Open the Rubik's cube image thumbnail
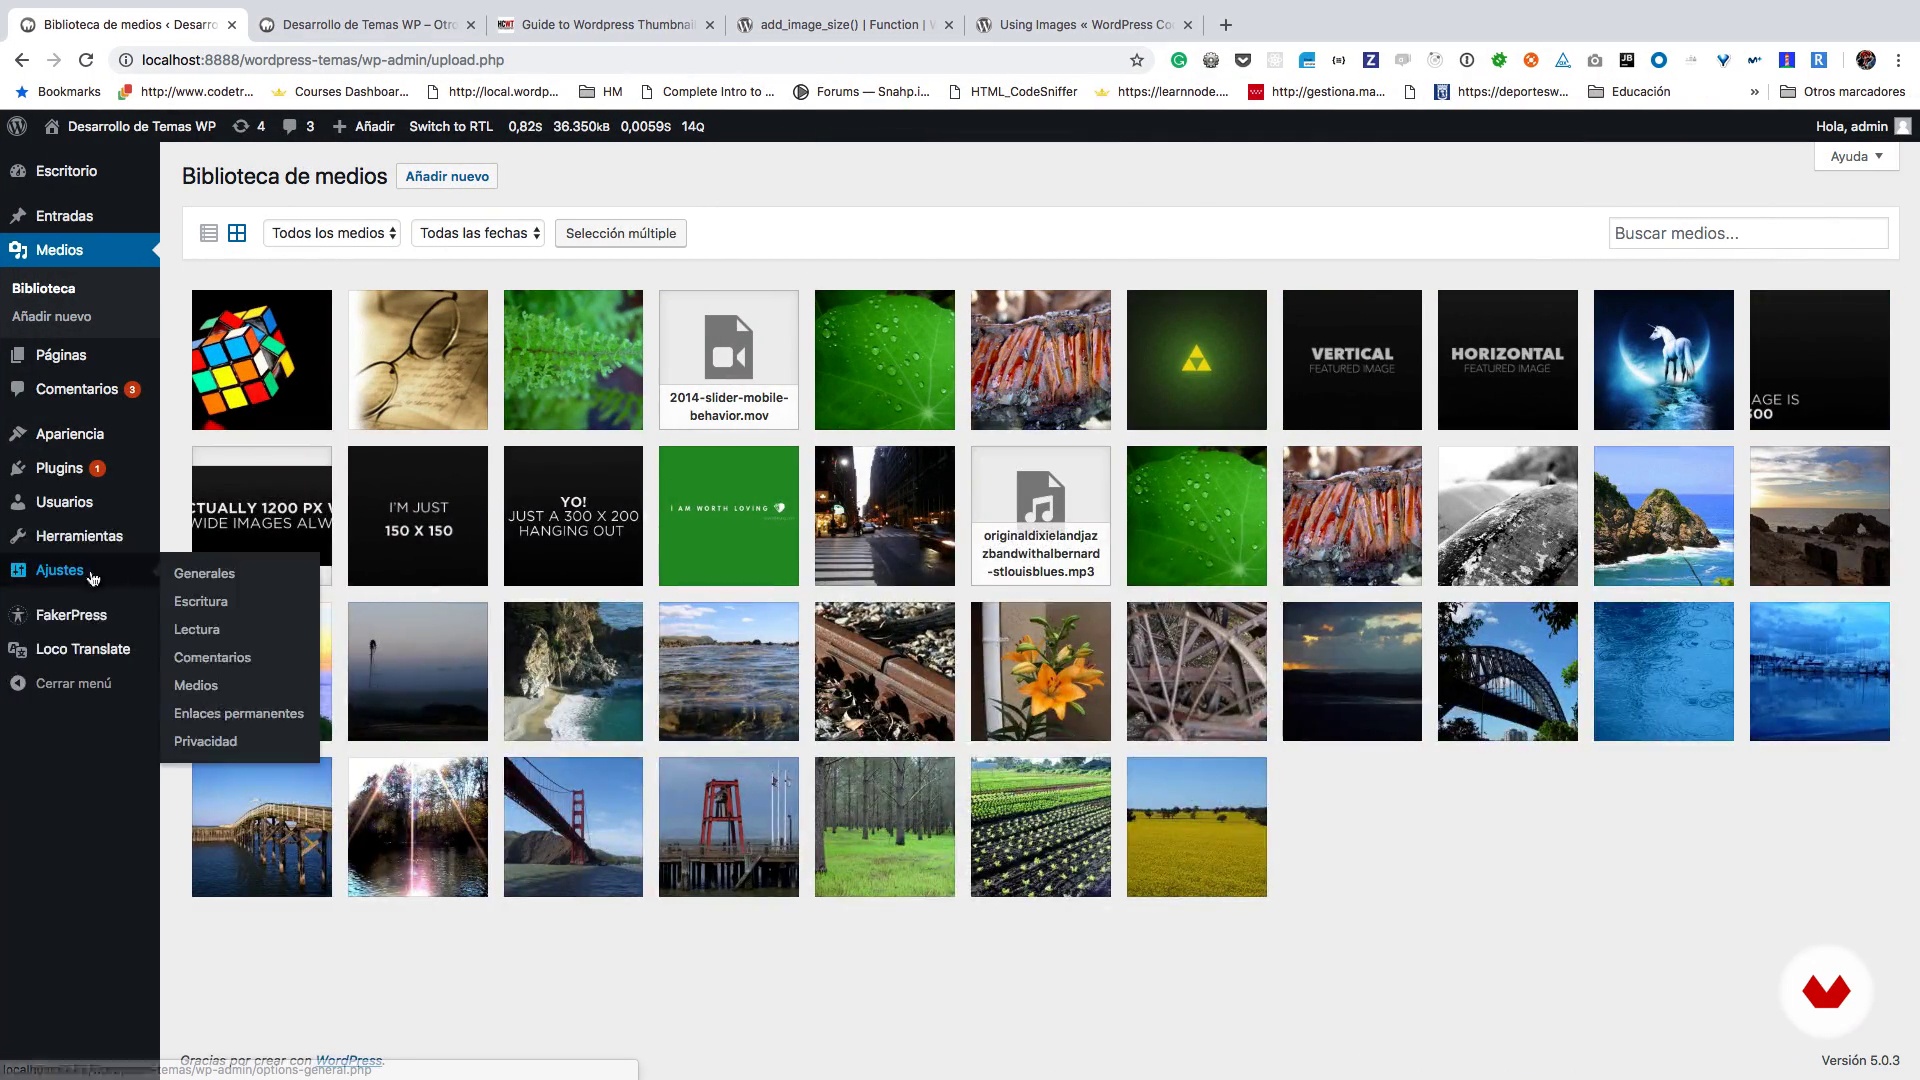The width and height of the screenshot is (1920, 1080). [x=262, y=360]
